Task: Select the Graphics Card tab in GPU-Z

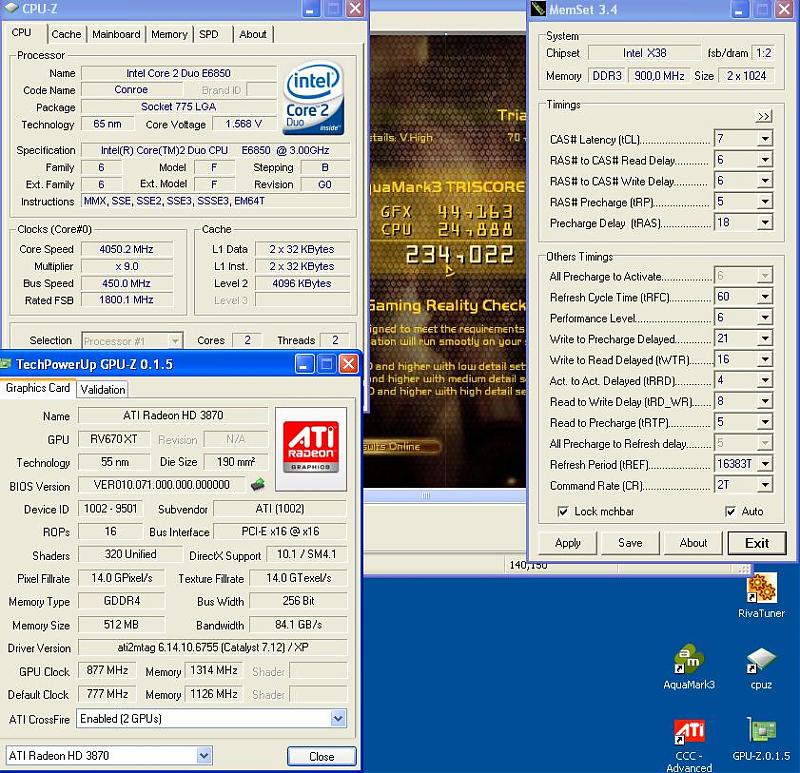Action: [38, 388]
